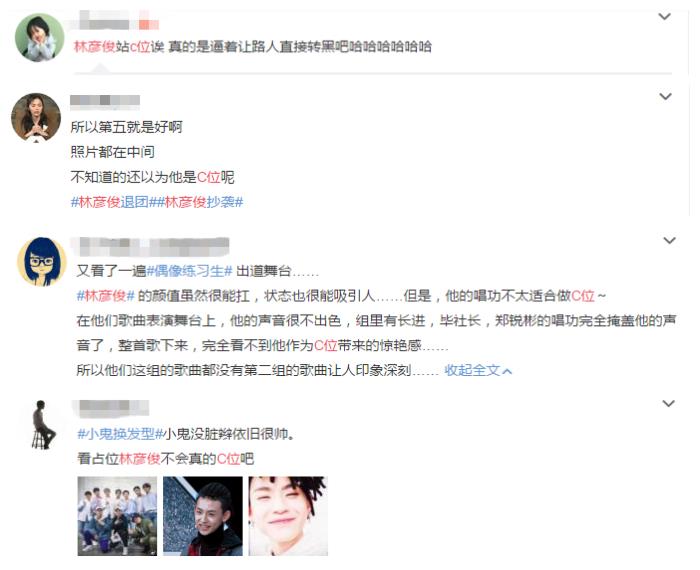This screenshot has width=700, height=570.
Task: Open hashtag #林彦俊# in third post
Action: point(106,295)
